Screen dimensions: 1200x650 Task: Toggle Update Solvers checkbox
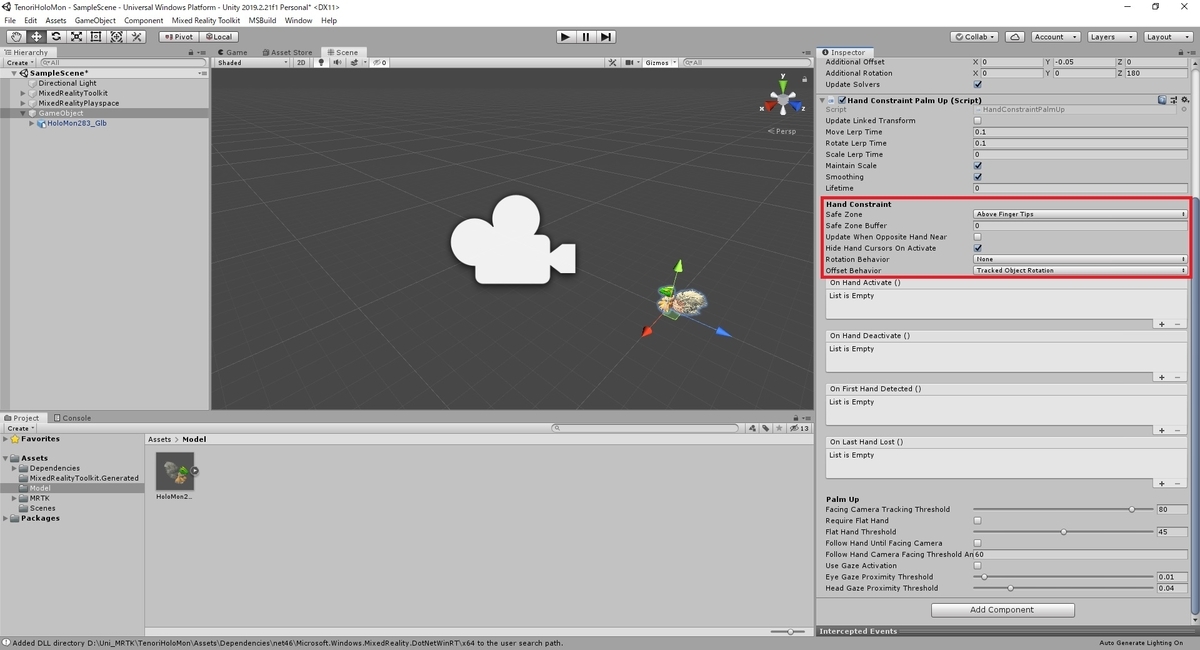tap(977, 84)
